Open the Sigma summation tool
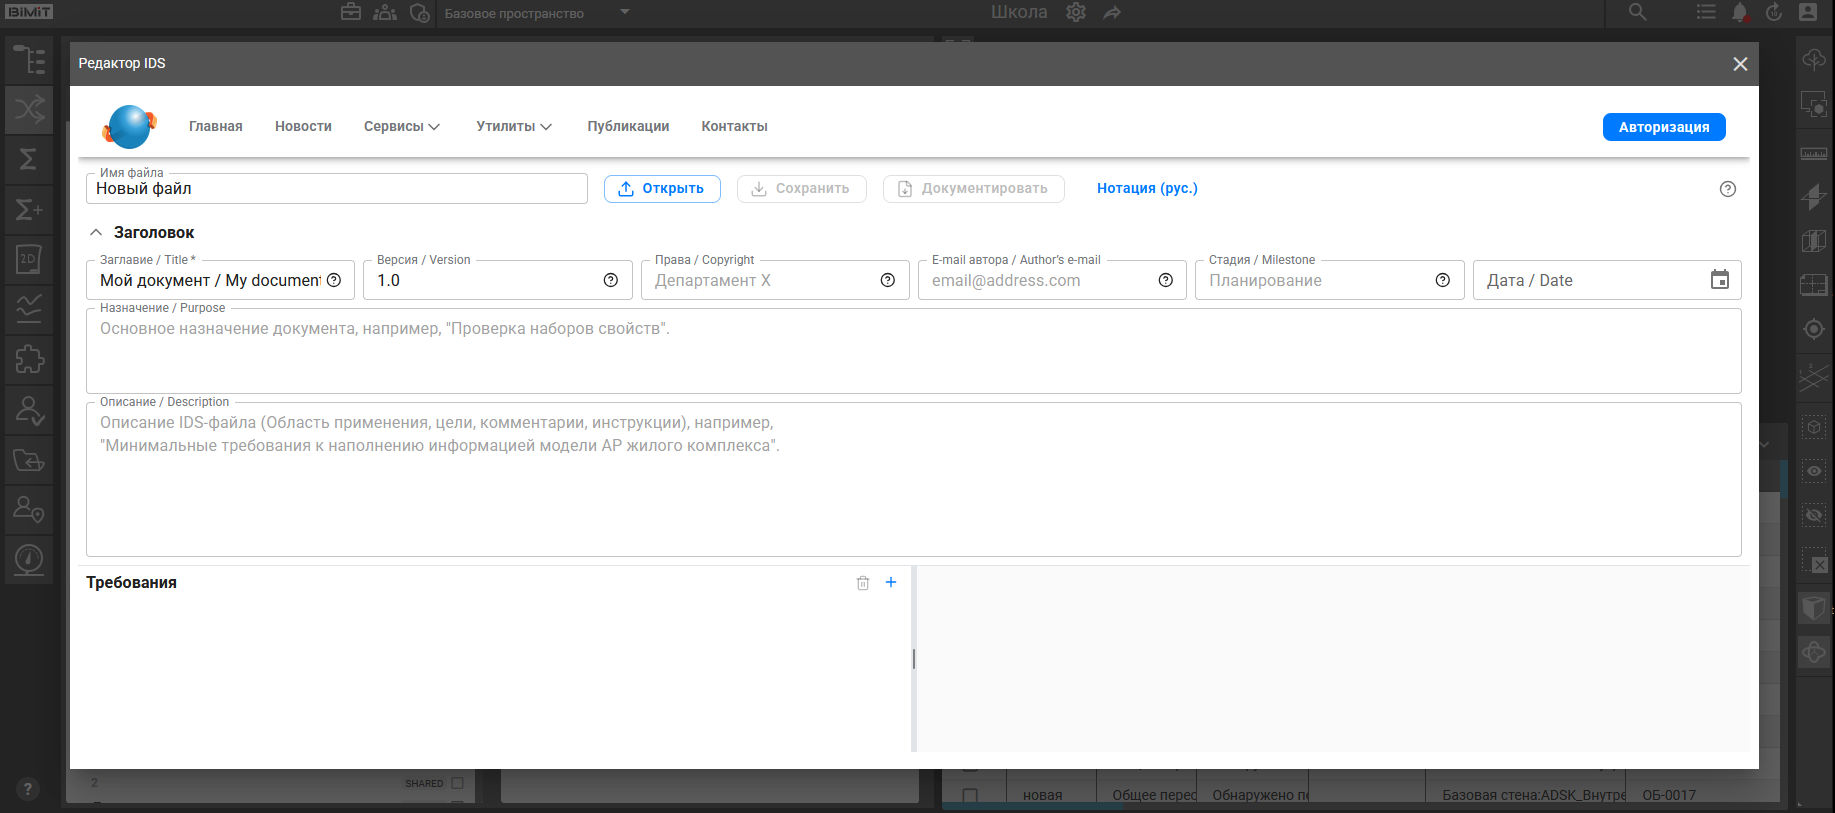 click(x=29, y=160)
